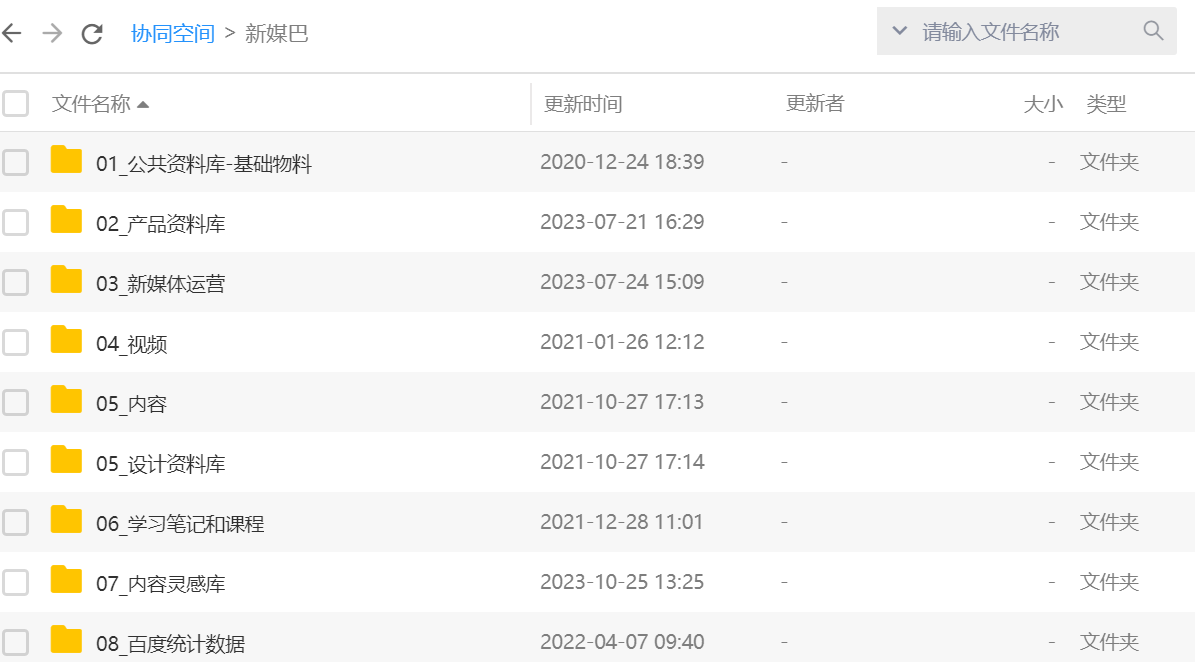Click the search magnifier icon
The width and height of the screenshot is (1195, 662).
(1153, 31)
